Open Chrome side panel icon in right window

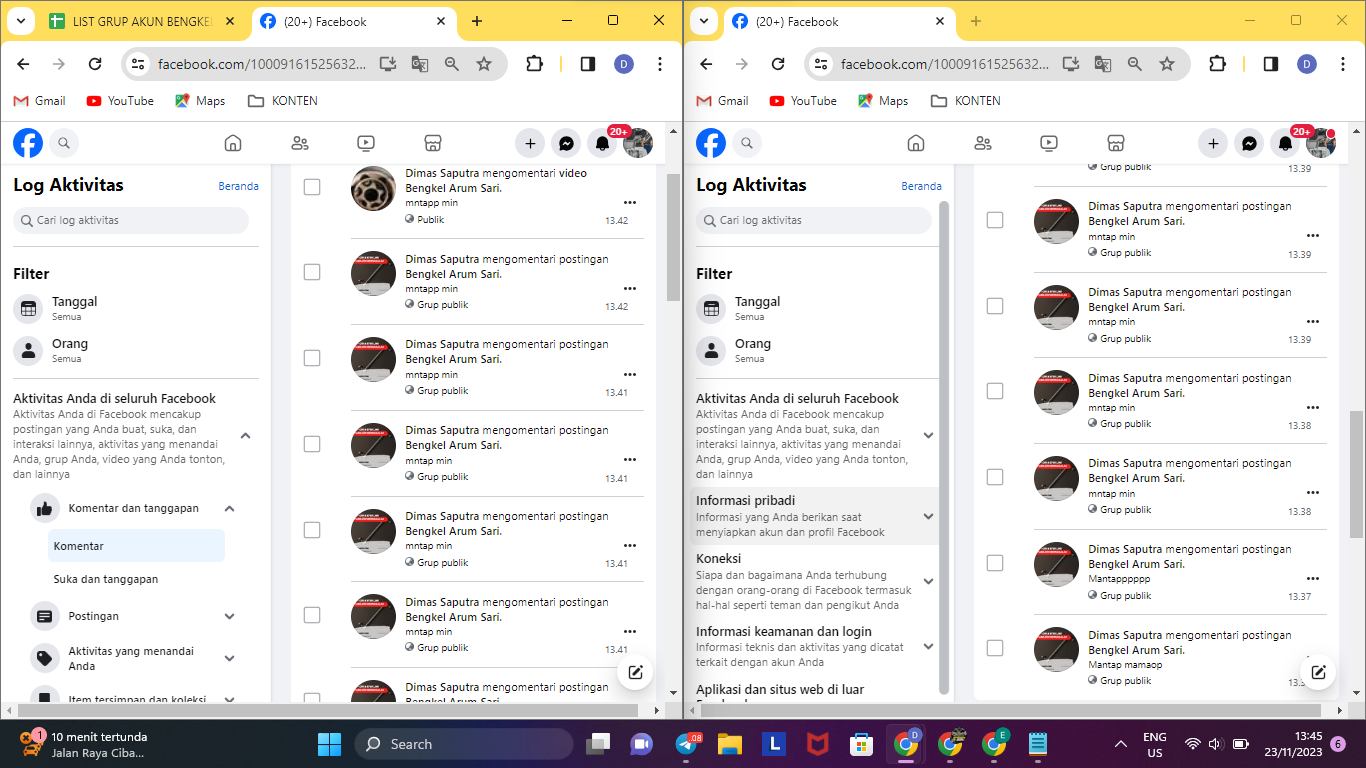point(1271,64)
